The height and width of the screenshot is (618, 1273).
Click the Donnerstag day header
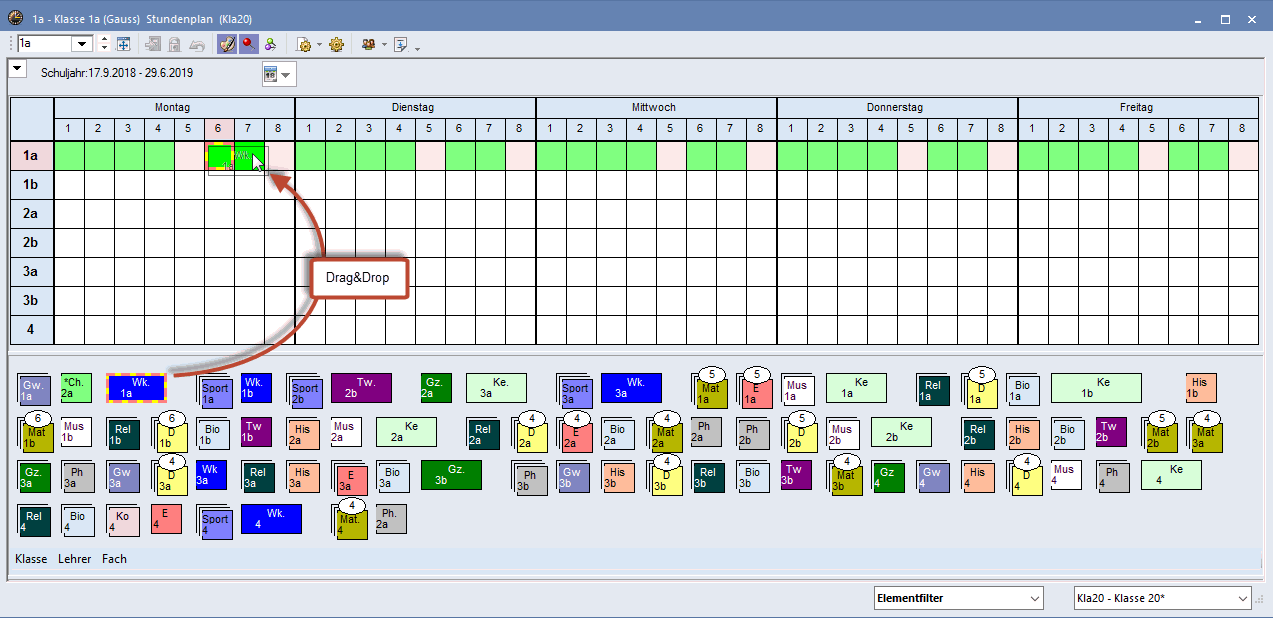coord(896,107)
